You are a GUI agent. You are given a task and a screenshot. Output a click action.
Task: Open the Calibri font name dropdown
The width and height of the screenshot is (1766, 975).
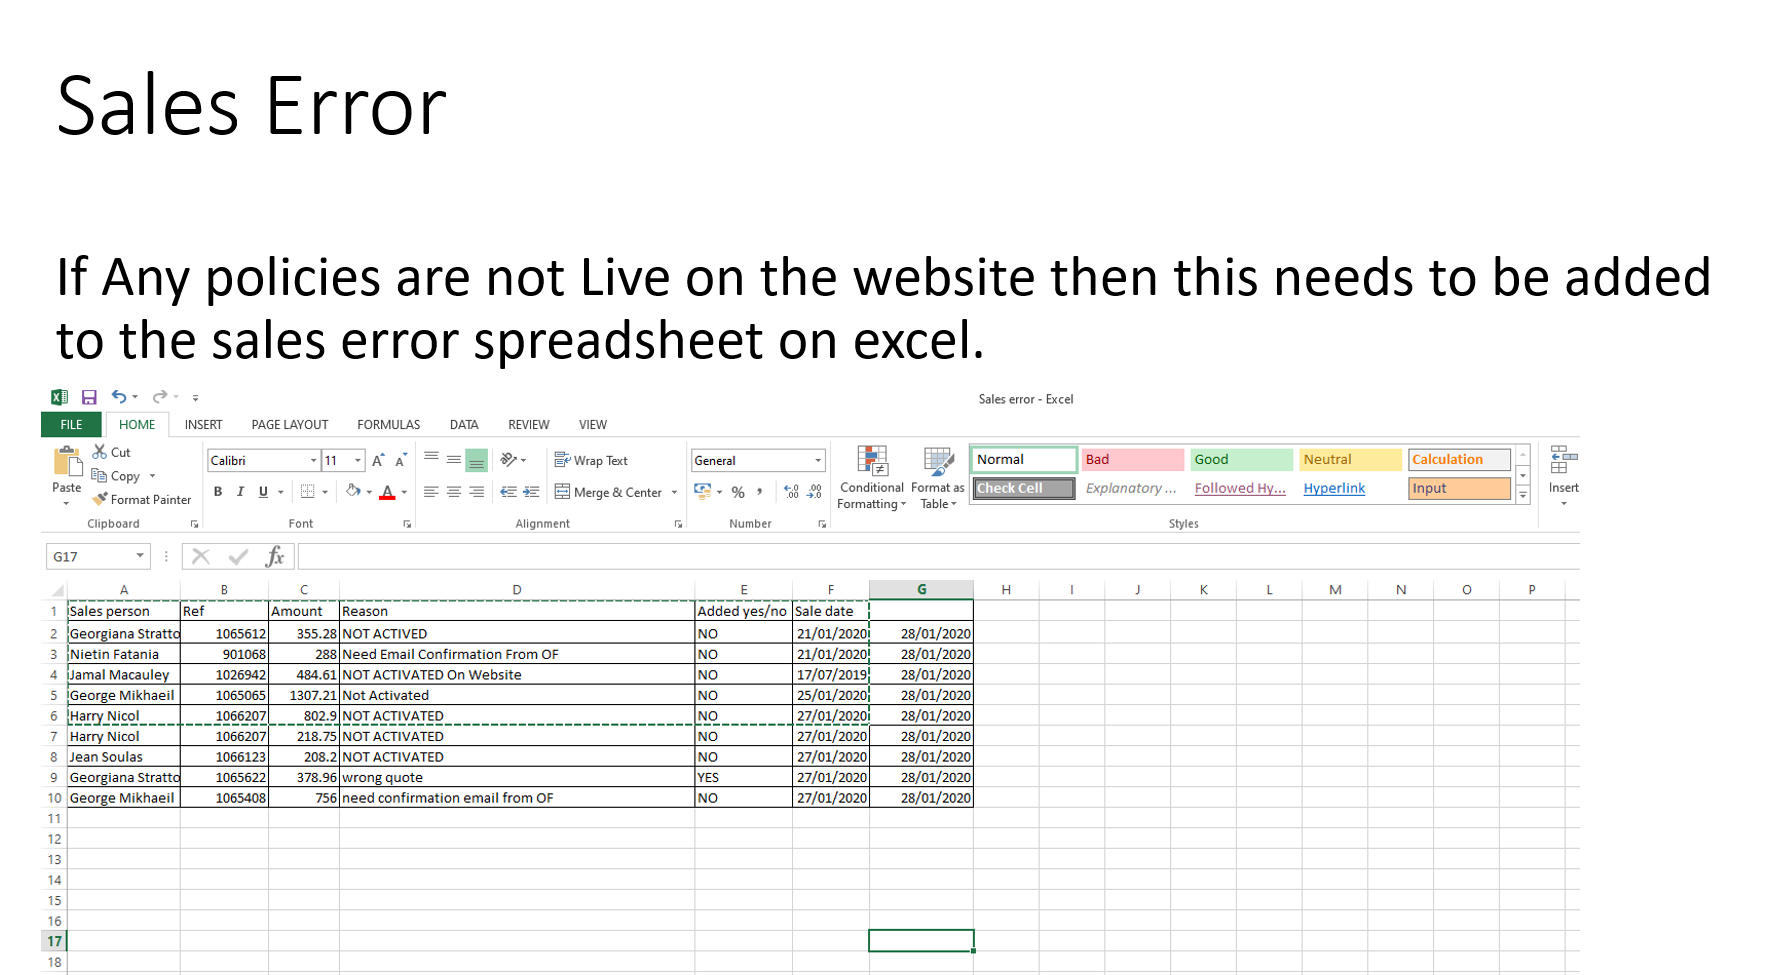[313, 461]
